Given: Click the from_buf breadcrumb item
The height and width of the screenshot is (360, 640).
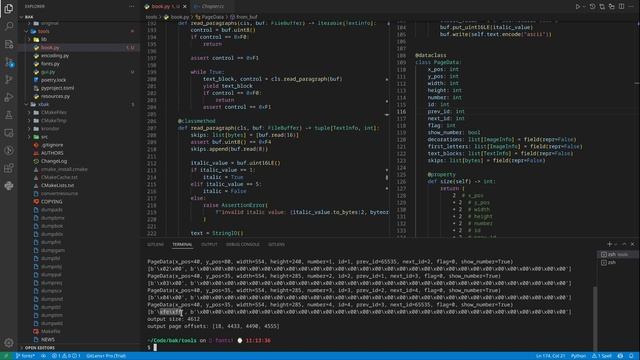Looking at the screenshot, I should point(244,17).
